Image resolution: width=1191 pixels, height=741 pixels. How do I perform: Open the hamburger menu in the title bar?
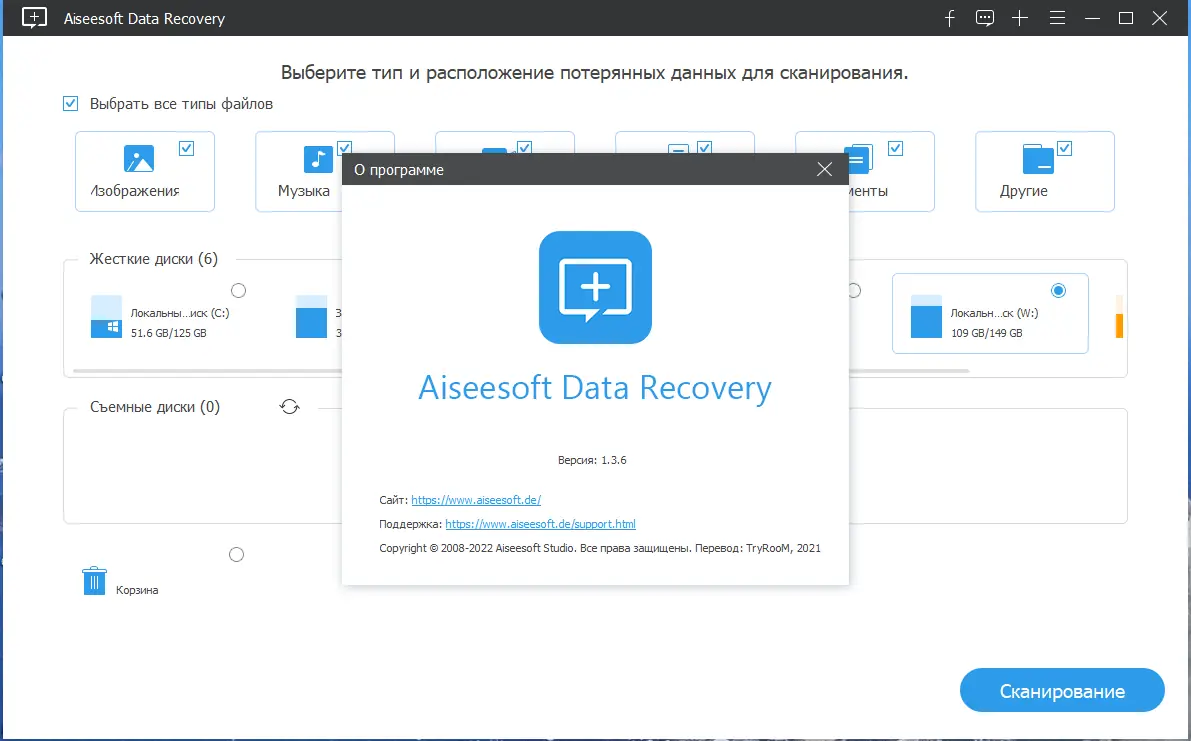coord(1057,18)
